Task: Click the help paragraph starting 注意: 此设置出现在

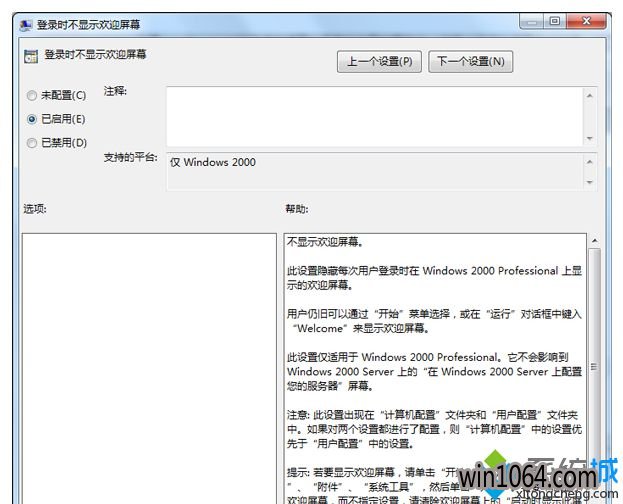Action: click(x=434, y=429)
